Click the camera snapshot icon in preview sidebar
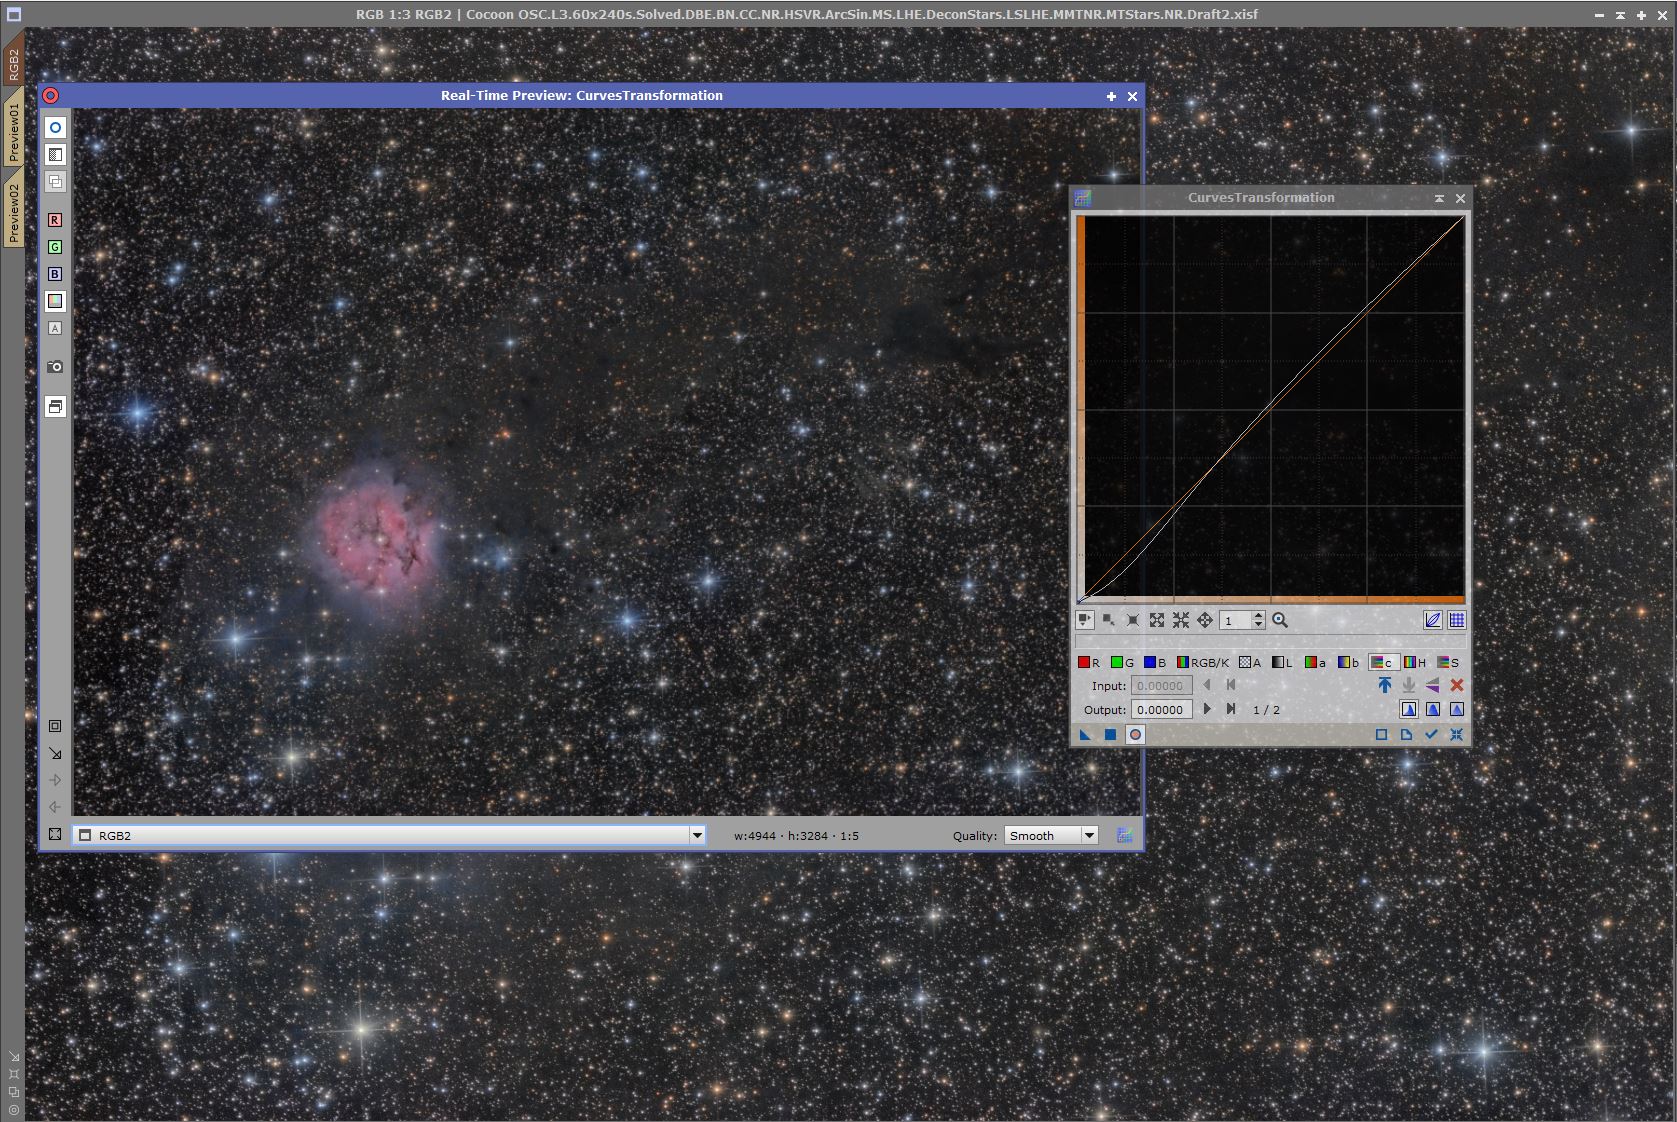Viewport: 1677px width, 1122px height. (55, 367)
